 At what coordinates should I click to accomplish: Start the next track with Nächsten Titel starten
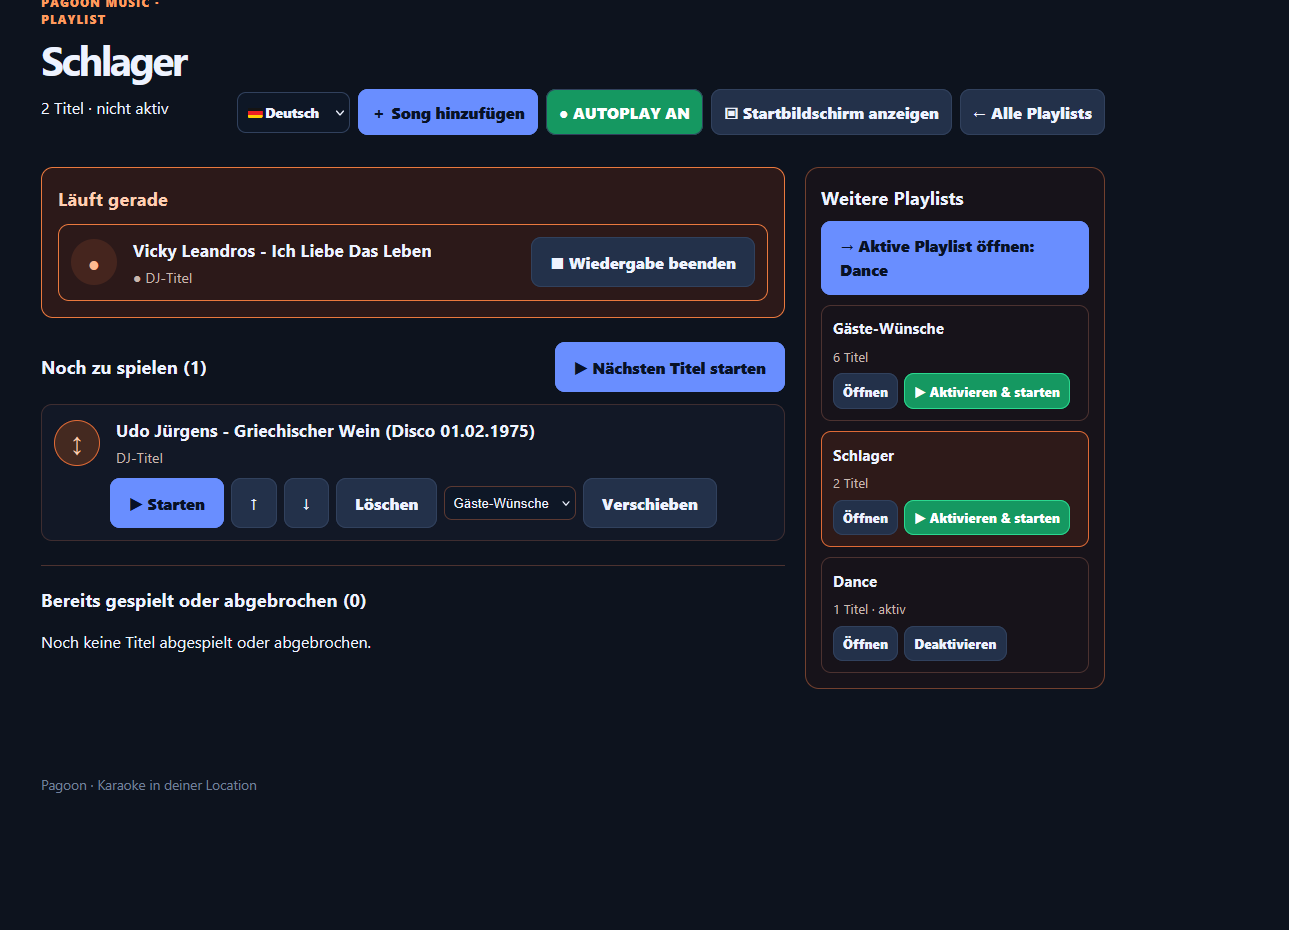pos(670,368)
